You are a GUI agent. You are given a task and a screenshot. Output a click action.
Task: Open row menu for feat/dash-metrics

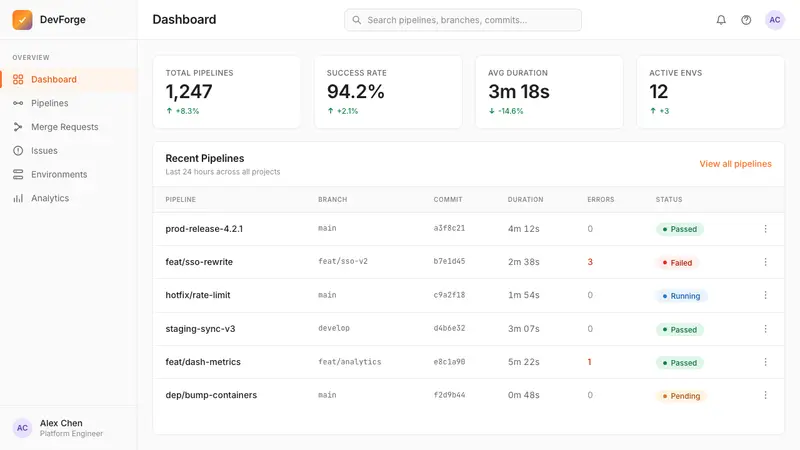coord(765,362)
